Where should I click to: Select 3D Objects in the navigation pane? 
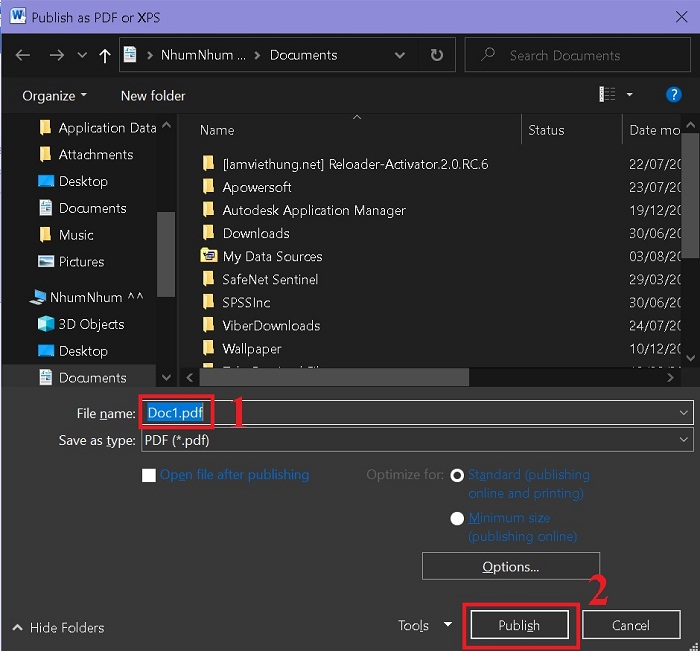pyautogui.click(x=91, y=324)
